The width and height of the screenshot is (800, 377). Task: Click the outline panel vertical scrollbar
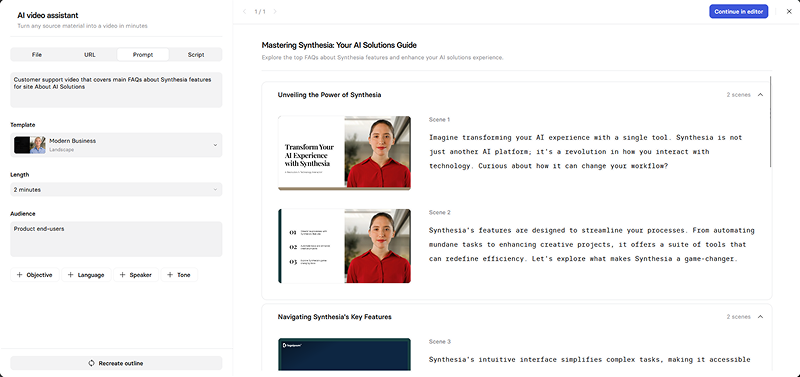coord(770,121)
